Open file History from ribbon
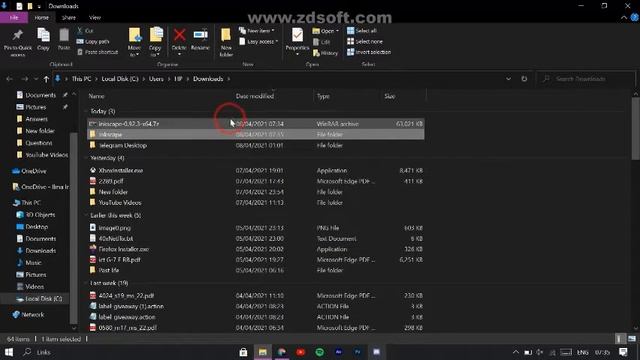640x360 pixels. pyautogui.click(x=325, y=53)
